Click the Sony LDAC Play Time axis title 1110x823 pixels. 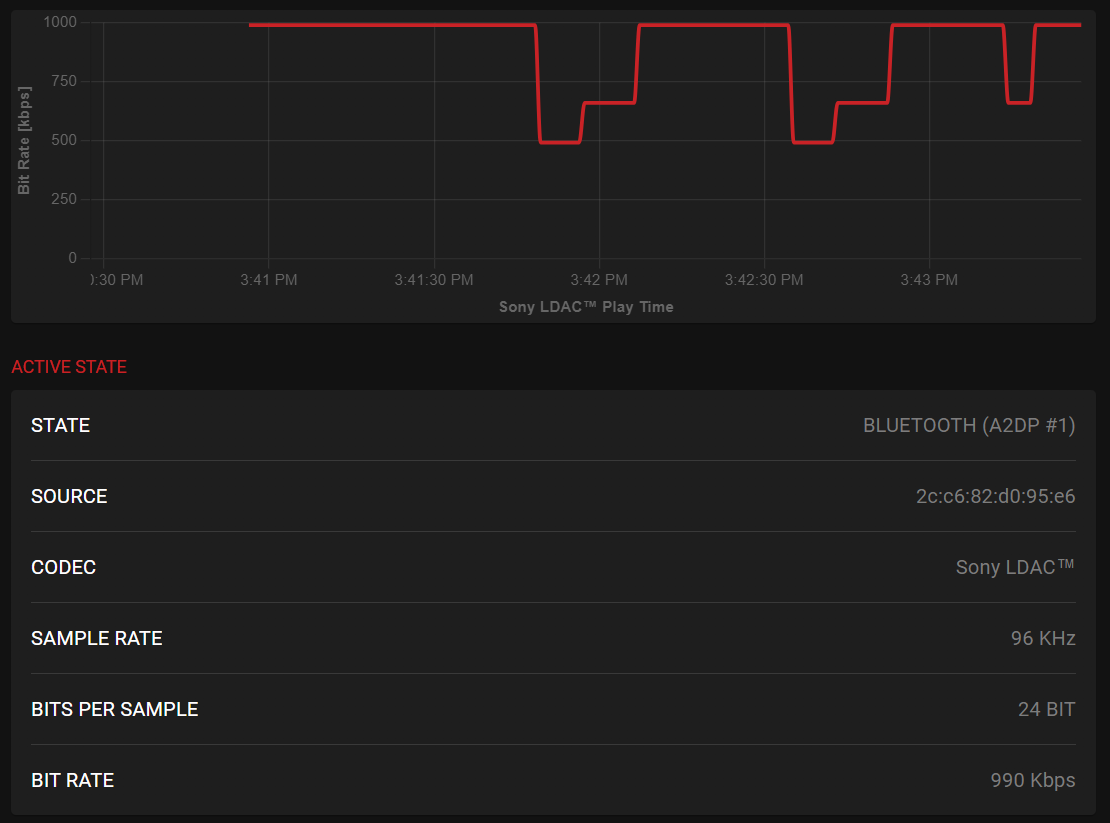pyautogui.click(x=586, y=307)
